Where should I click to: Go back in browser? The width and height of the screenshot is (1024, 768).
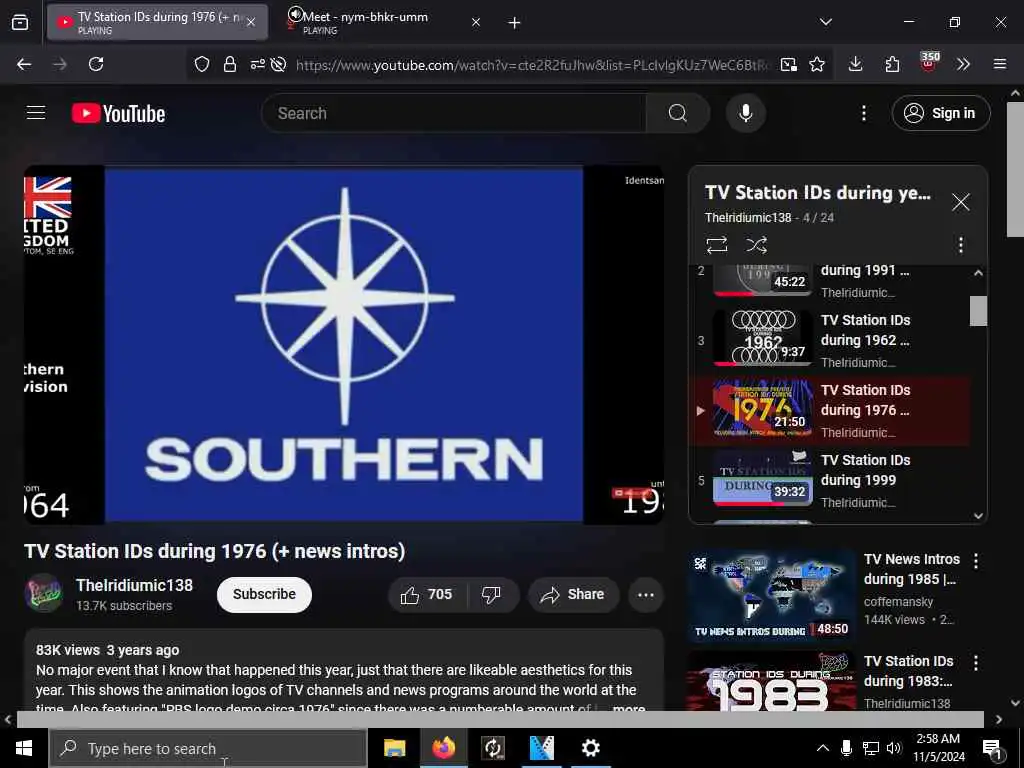point(24,64)
